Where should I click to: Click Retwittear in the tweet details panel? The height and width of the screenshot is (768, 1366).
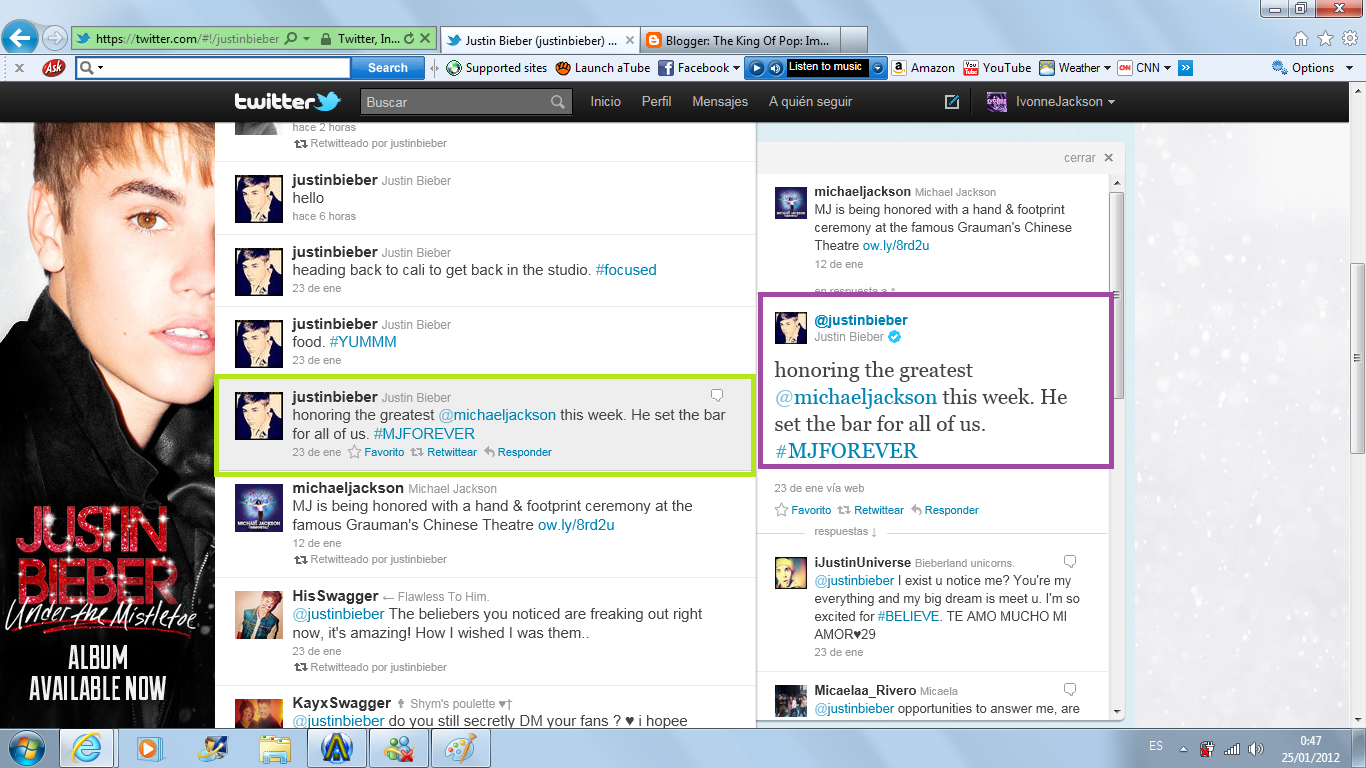(x=871, y=510)
